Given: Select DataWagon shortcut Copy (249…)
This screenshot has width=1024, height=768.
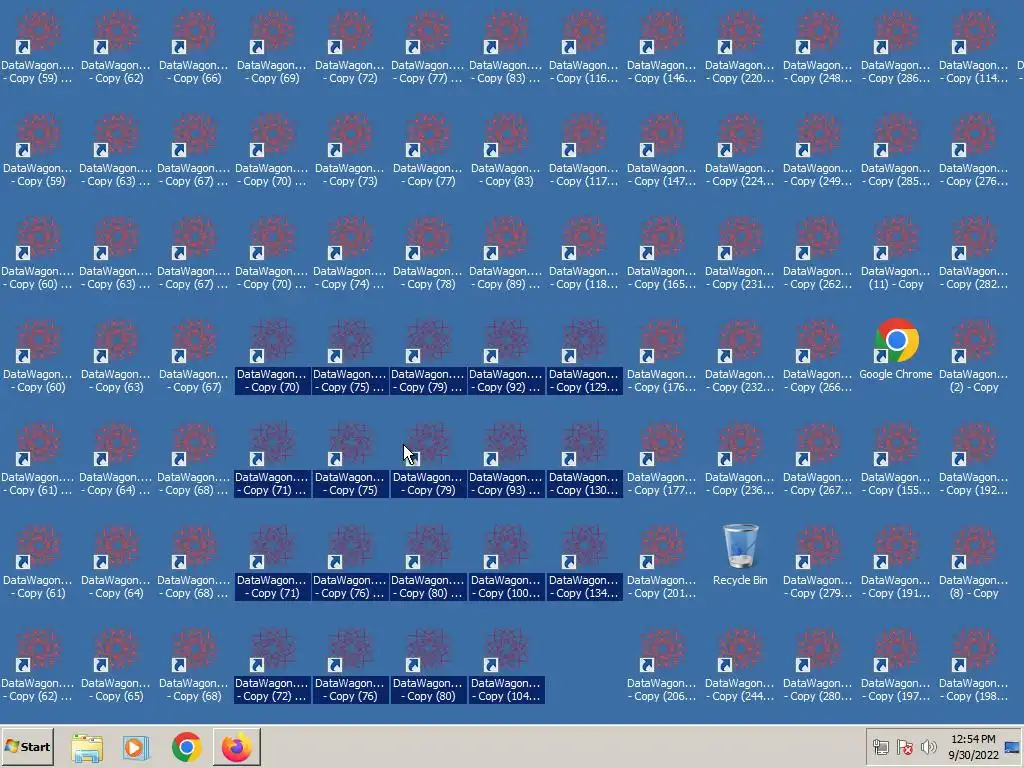Looking at the screenshot, I should point(818,150).
